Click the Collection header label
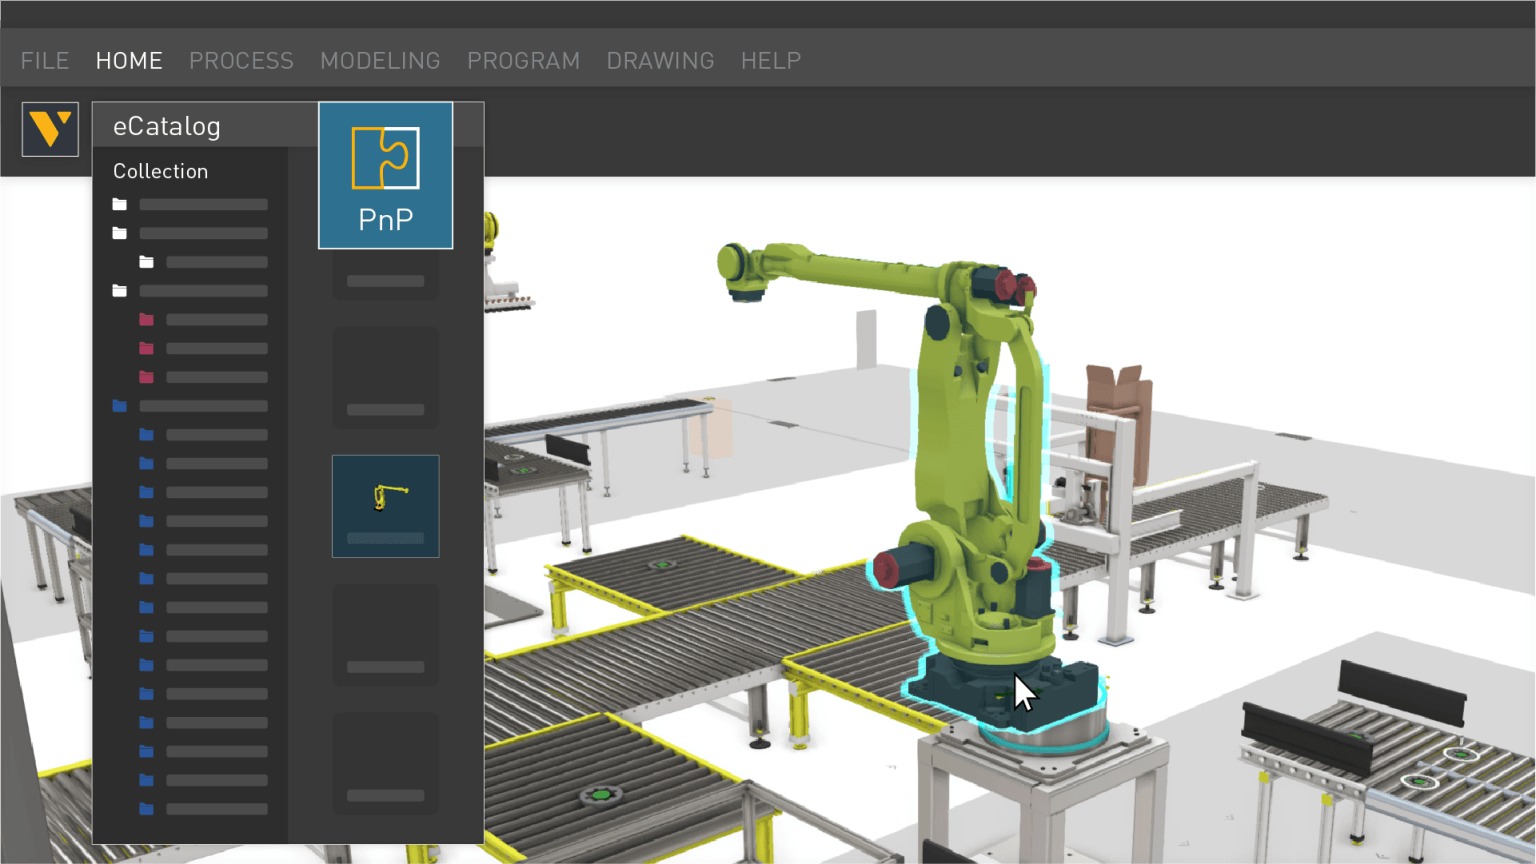Viewport: 1536px width, 864px height. coord(160,171)
